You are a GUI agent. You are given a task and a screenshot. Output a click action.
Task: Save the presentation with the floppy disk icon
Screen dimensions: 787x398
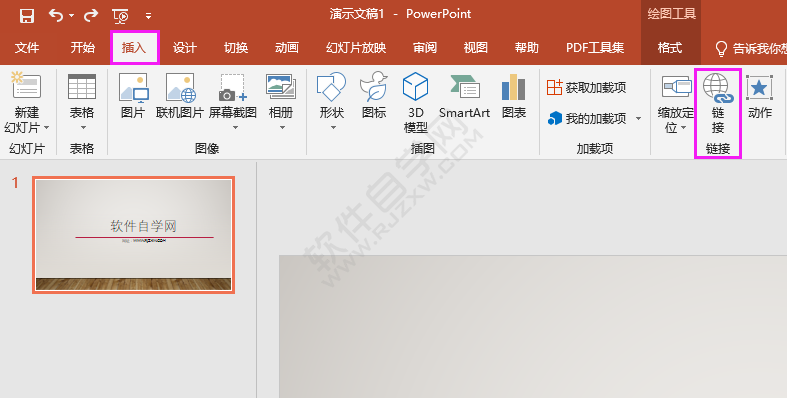click(x=27, y=16)
